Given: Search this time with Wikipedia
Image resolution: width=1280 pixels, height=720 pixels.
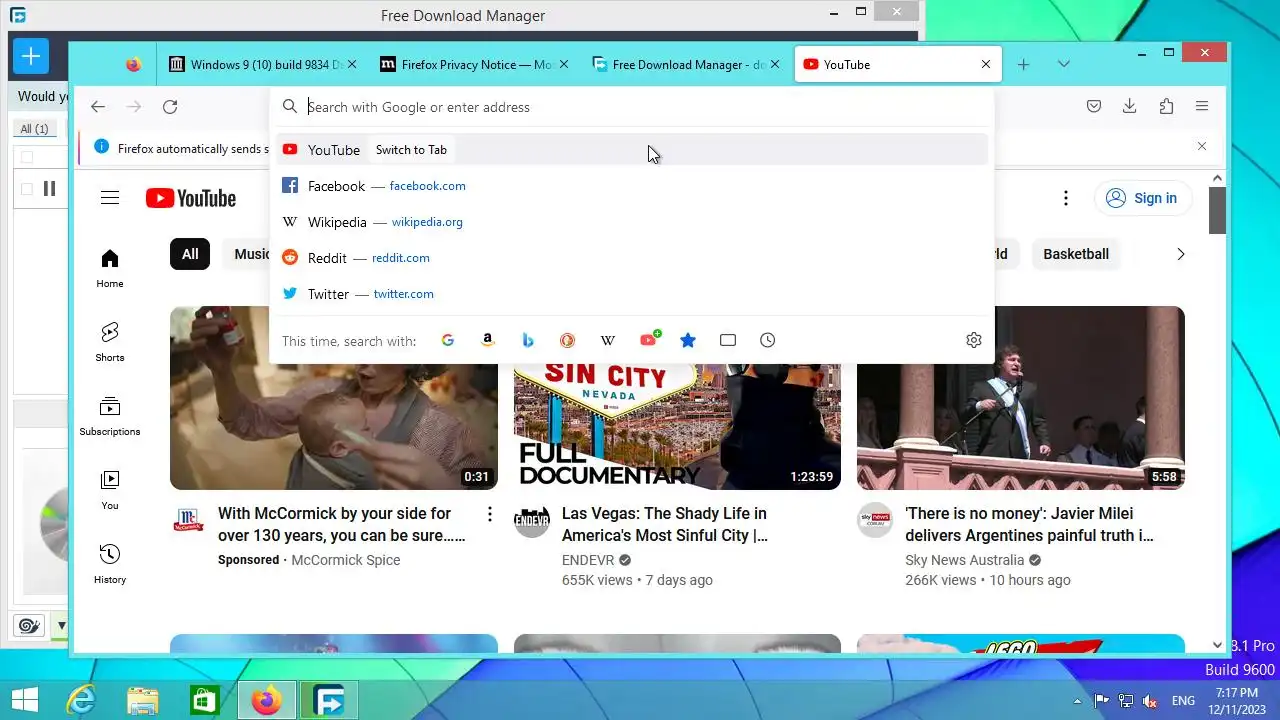Looking at the screenshot, I should tap(608, 340).
